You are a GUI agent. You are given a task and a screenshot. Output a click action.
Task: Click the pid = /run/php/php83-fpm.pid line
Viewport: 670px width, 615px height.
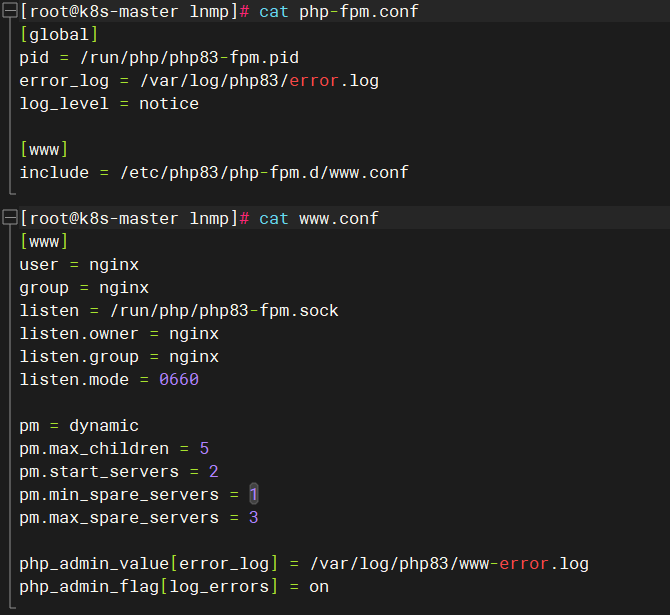click(159, 58)
